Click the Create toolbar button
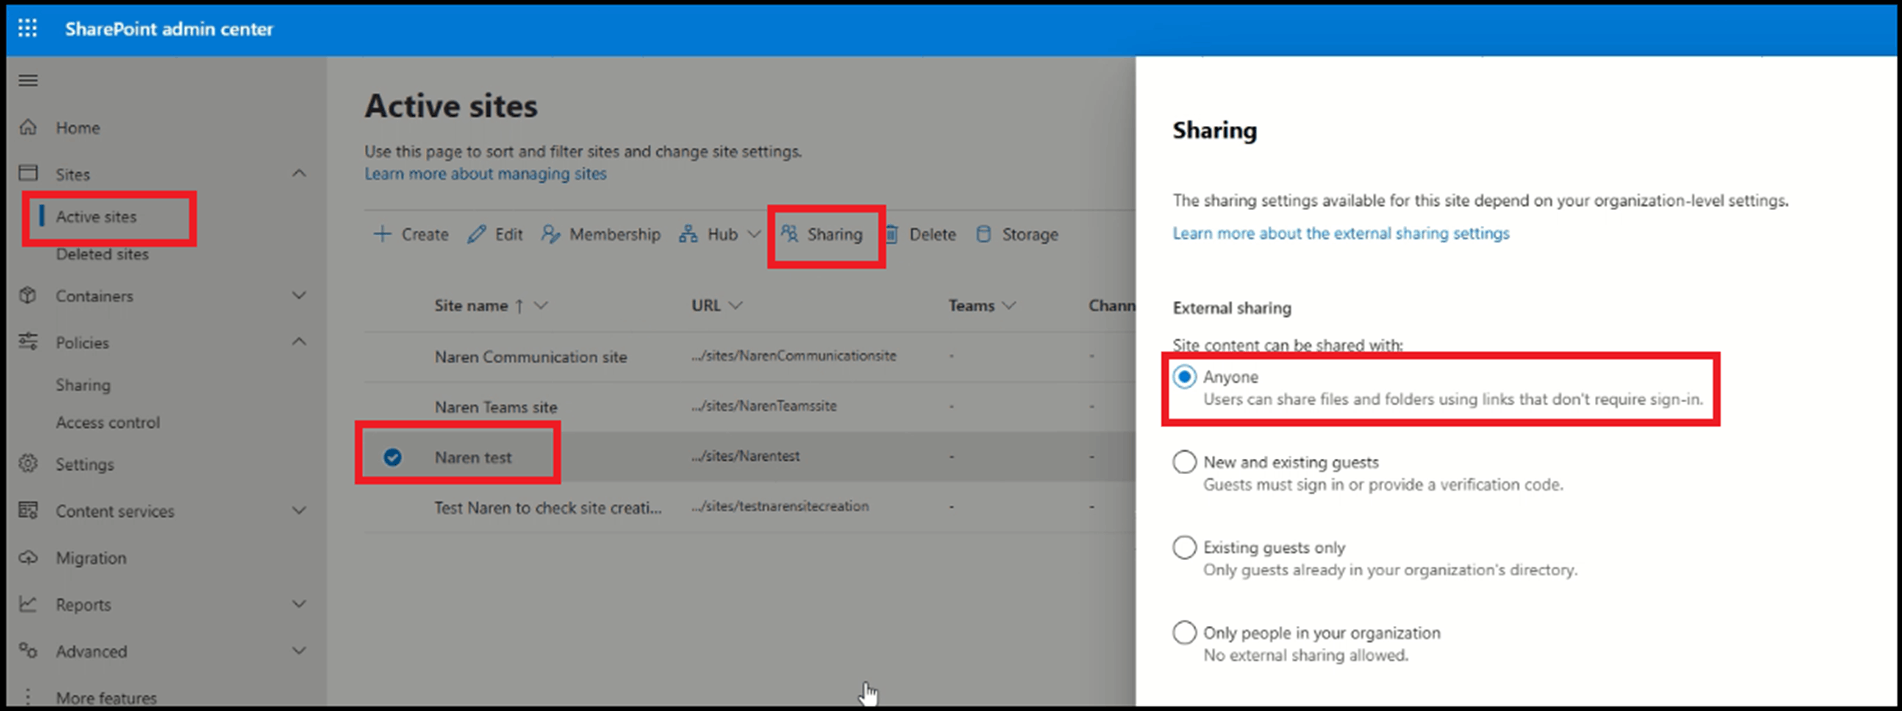 pos(411,234)
